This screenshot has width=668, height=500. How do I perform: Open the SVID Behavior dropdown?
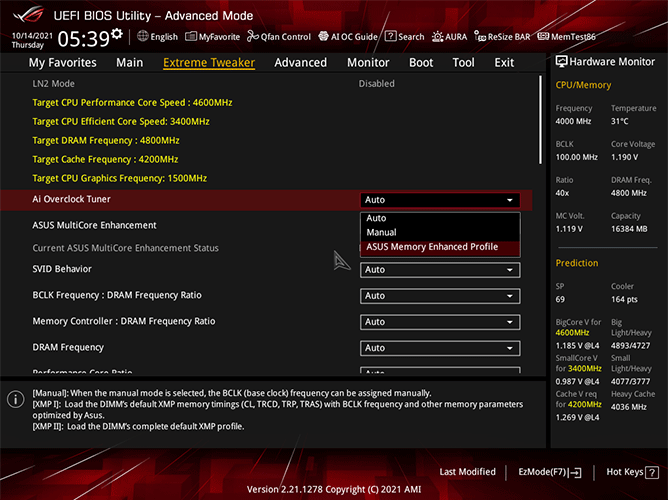point(440,270)
